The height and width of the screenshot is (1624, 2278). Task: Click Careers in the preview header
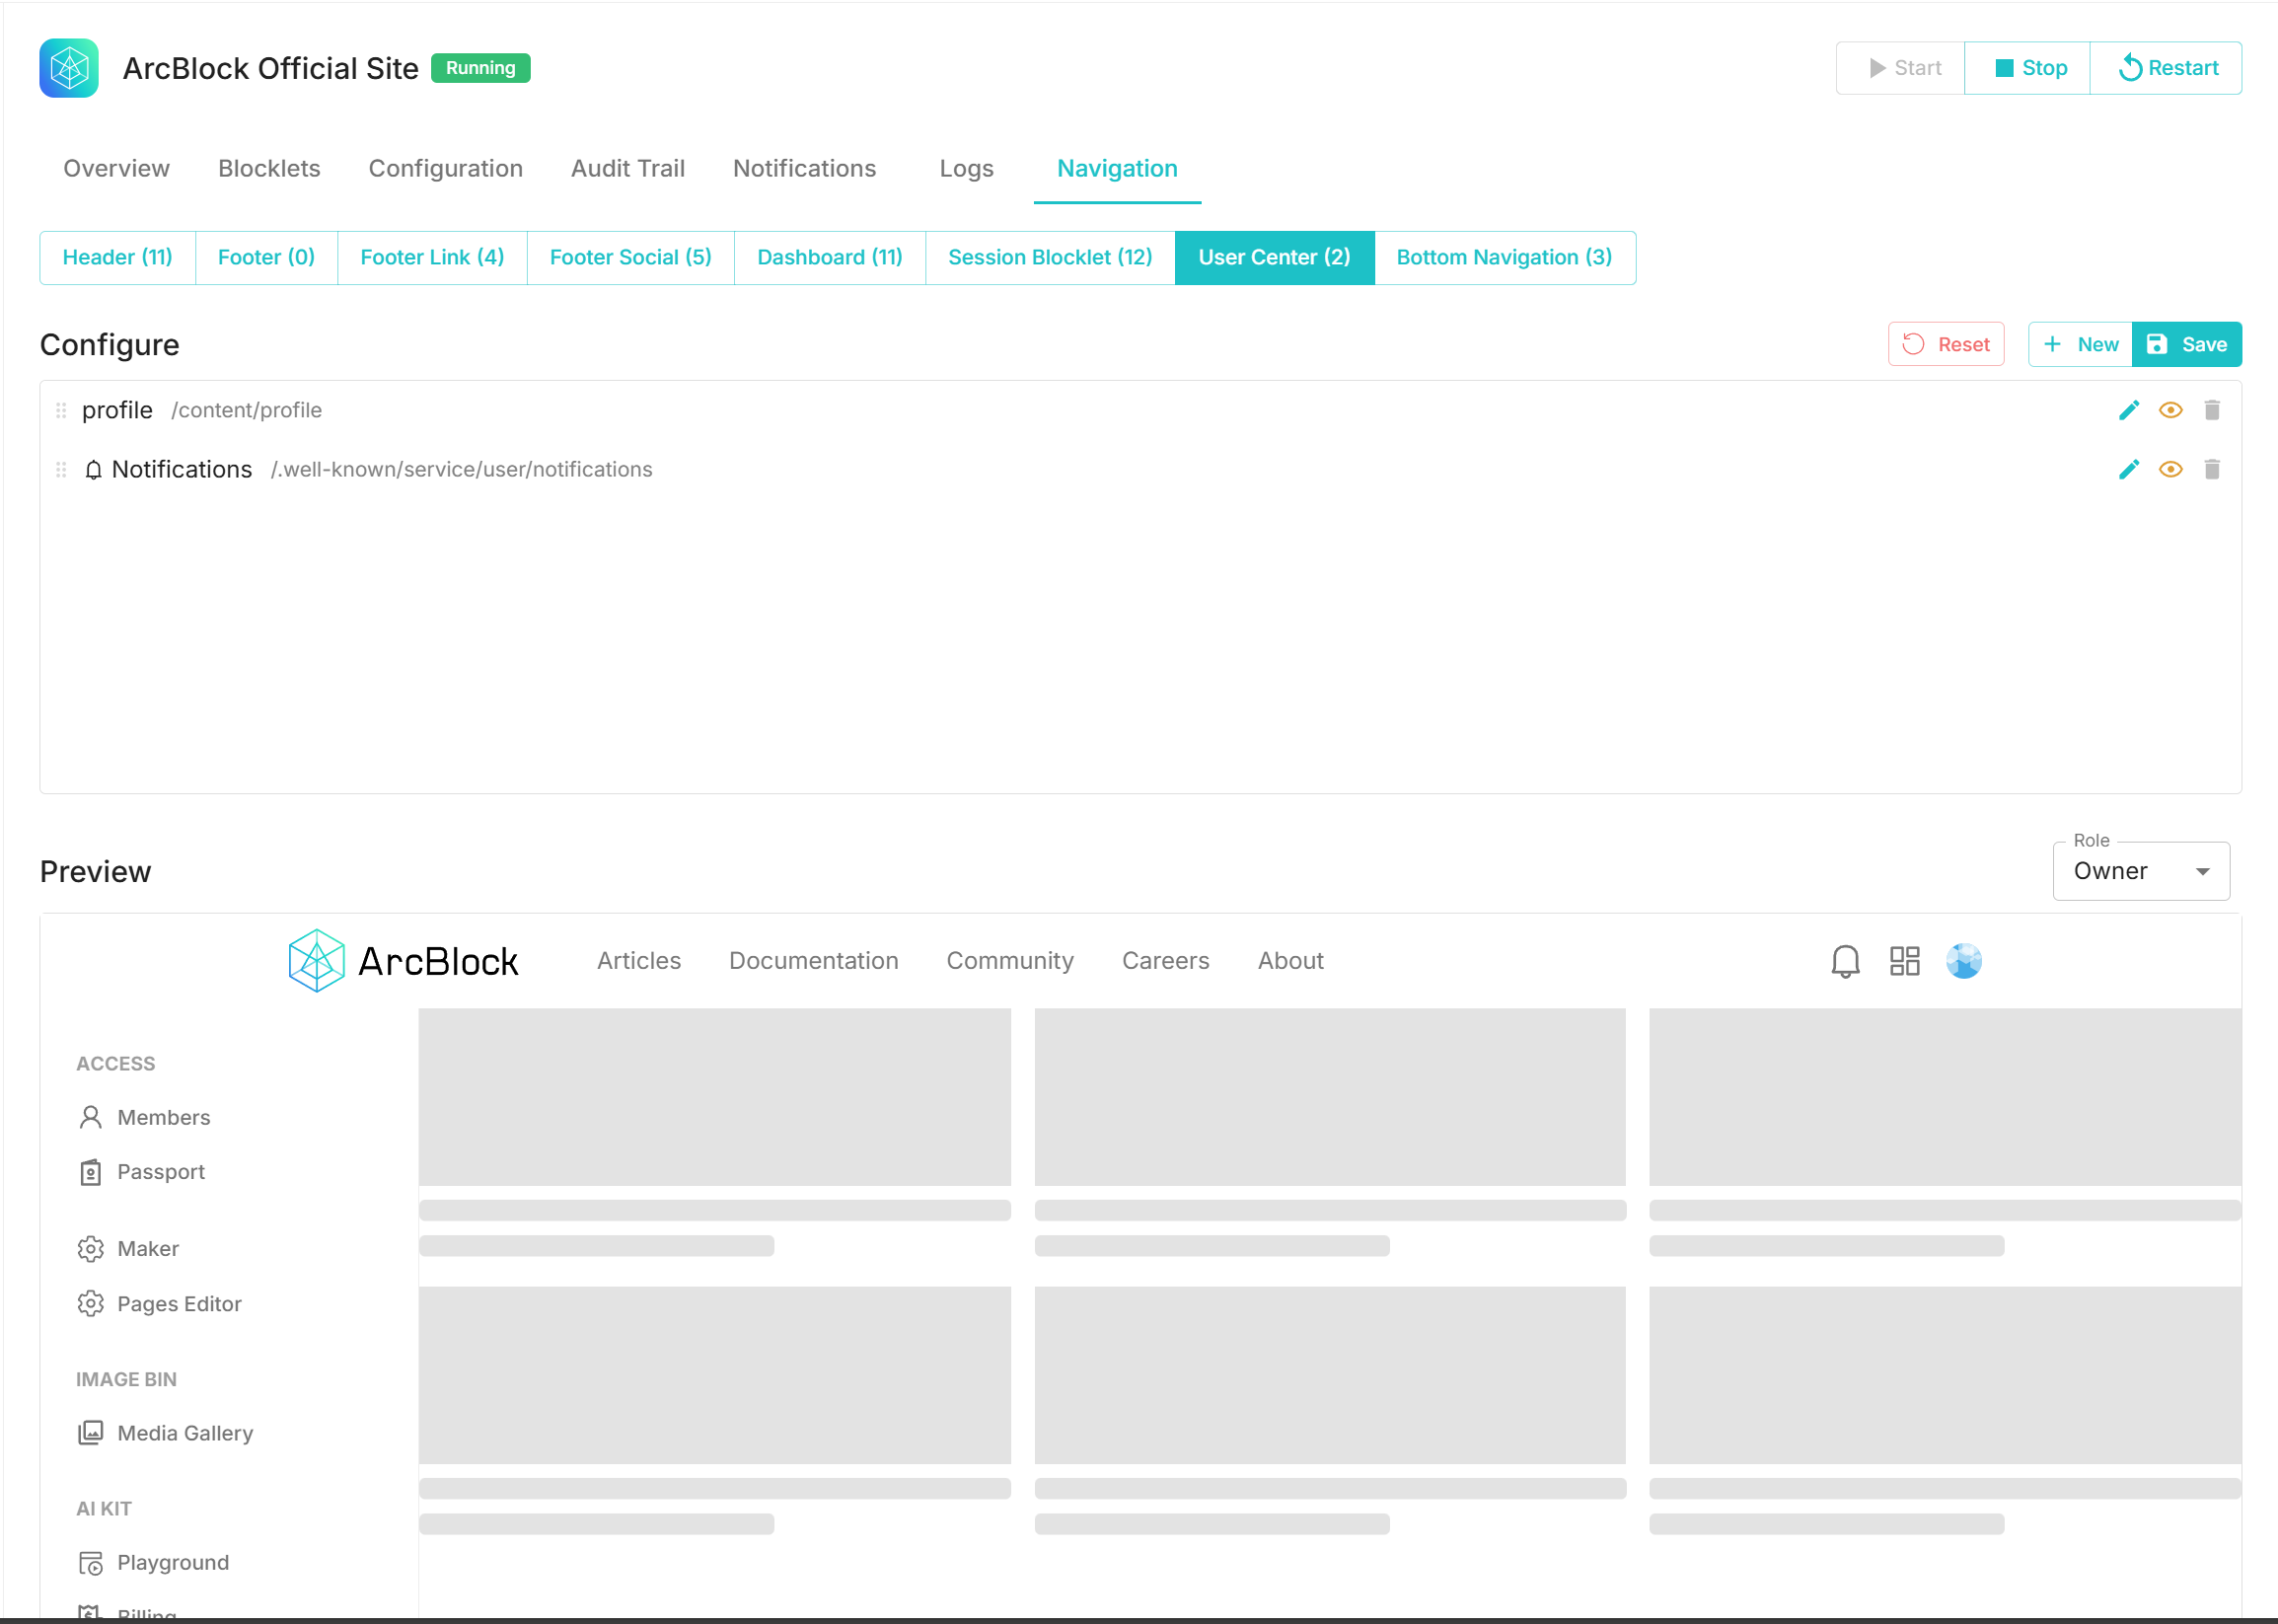tap(1166, 961)
